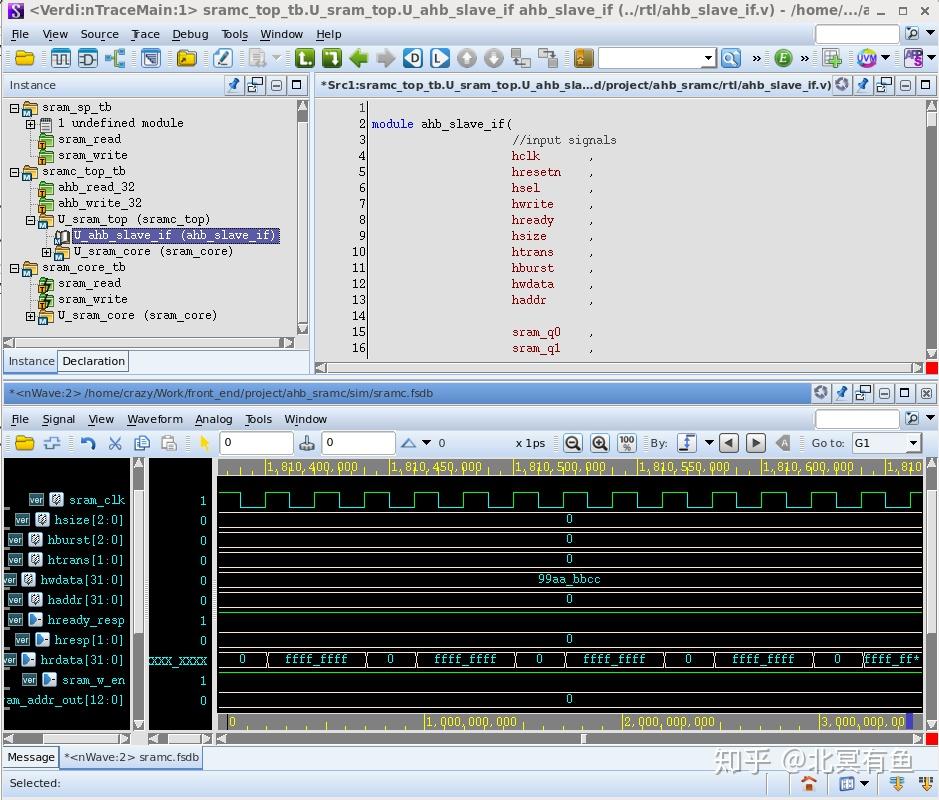Image resolution: width=939 pixels, height=800 pixels.
Task: Switch to the Message tab at bottom
Action: coord(31,757)
